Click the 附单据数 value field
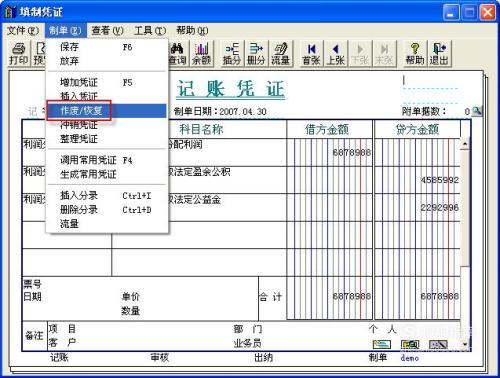This screenshot has height=378, width=500. click(467, 111)
